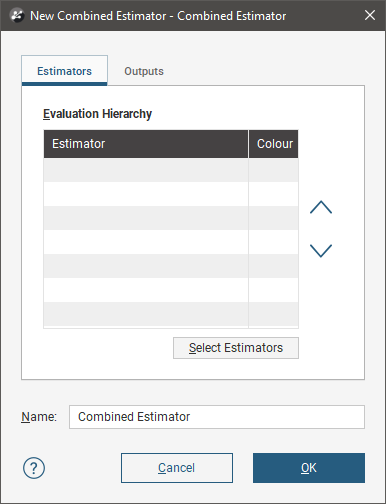Click the third estimator table row

click(171, 218)
